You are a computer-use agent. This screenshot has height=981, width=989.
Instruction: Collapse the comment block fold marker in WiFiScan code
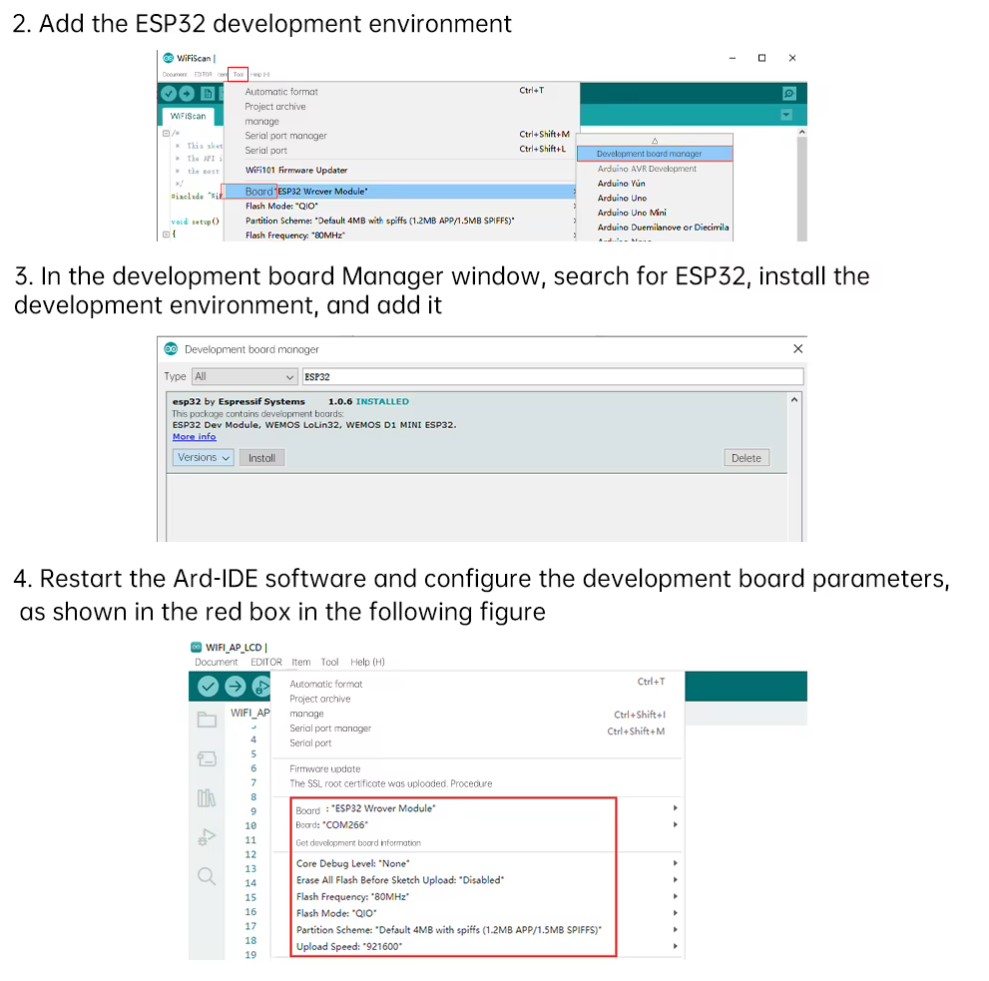(x=167, y=133)
